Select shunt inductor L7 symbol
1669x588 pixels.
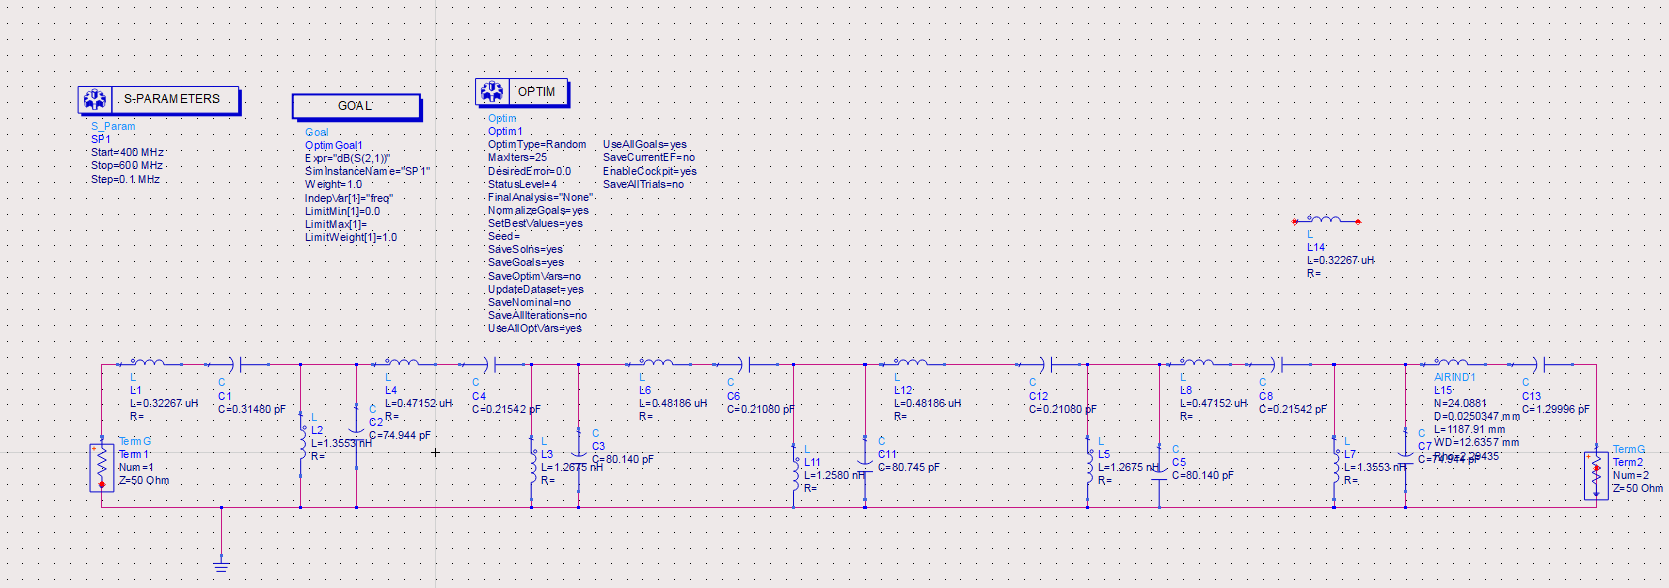pyautogui.click(x=1335, y=467)
